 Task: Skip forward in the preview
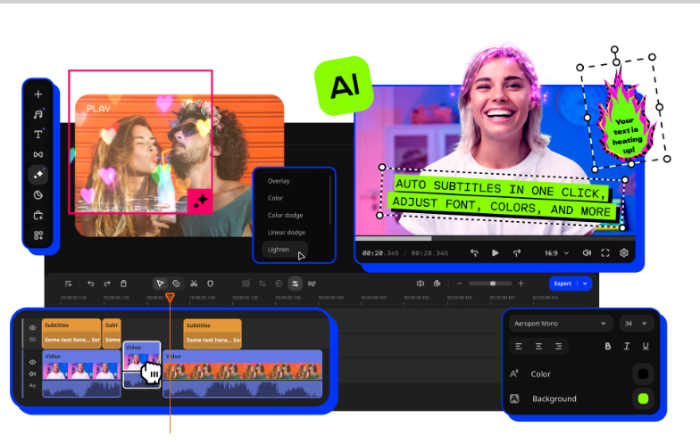point(517,253)
